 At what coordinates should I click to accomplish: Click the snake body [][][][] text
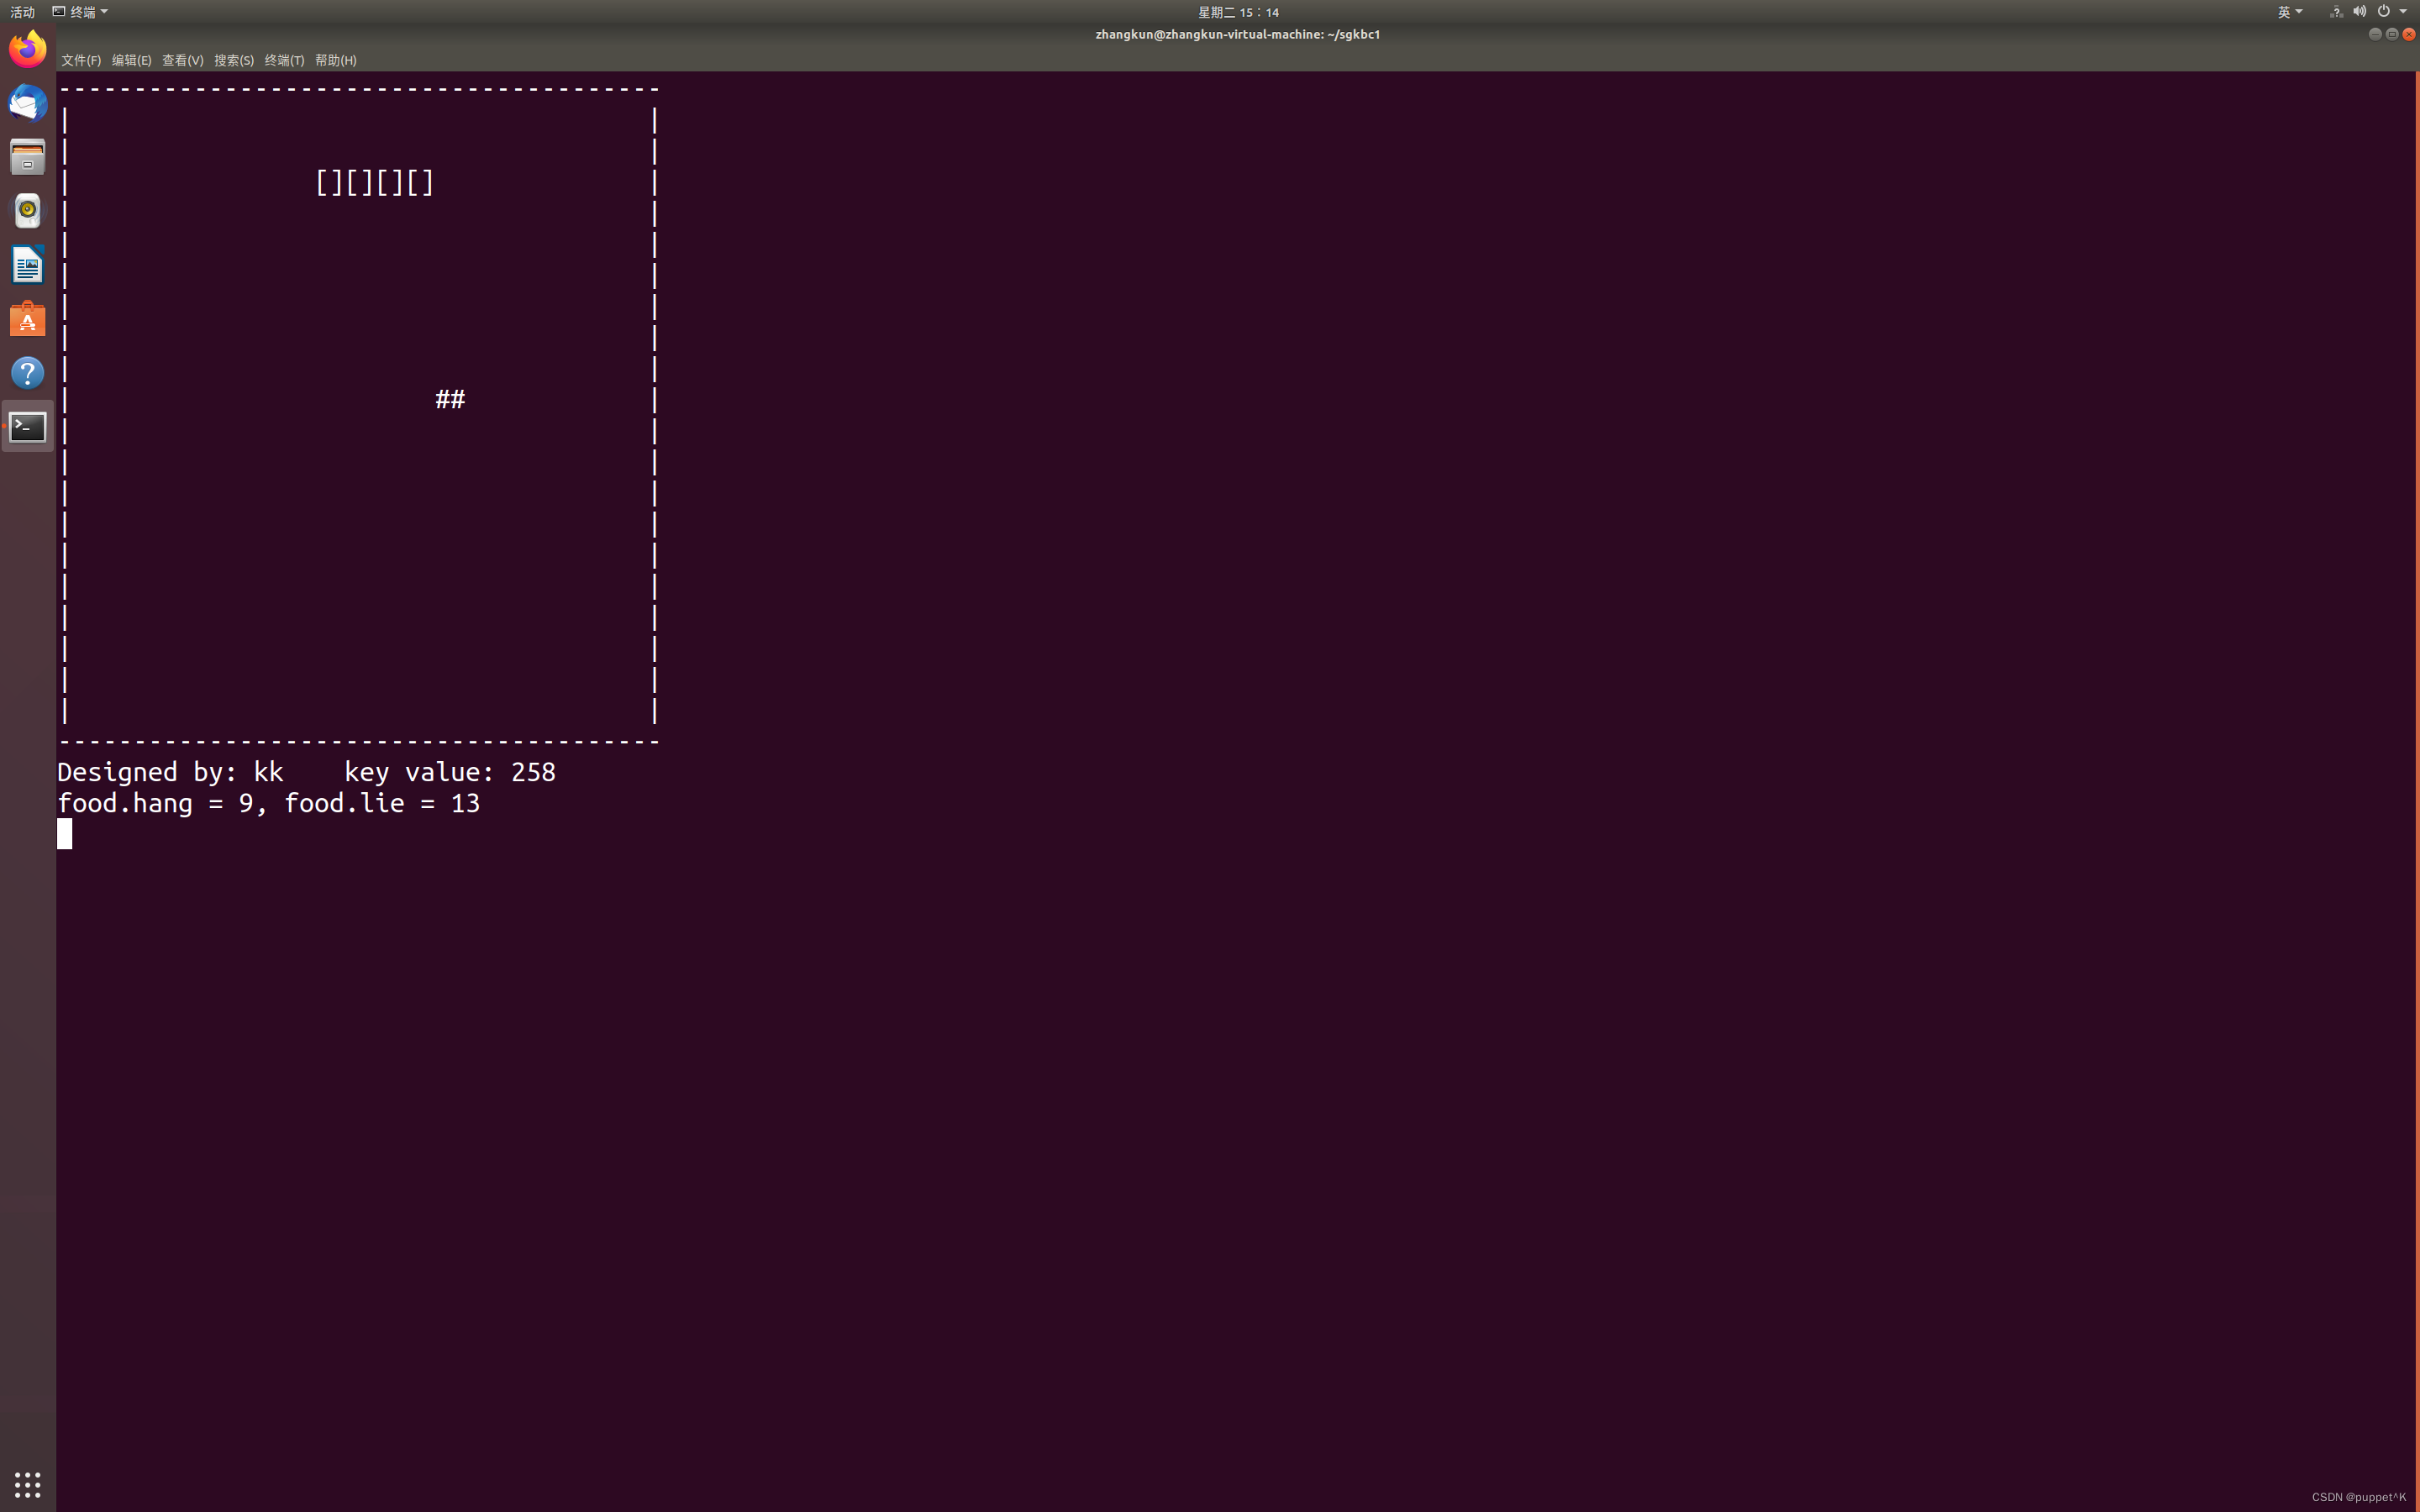(375, 183)
